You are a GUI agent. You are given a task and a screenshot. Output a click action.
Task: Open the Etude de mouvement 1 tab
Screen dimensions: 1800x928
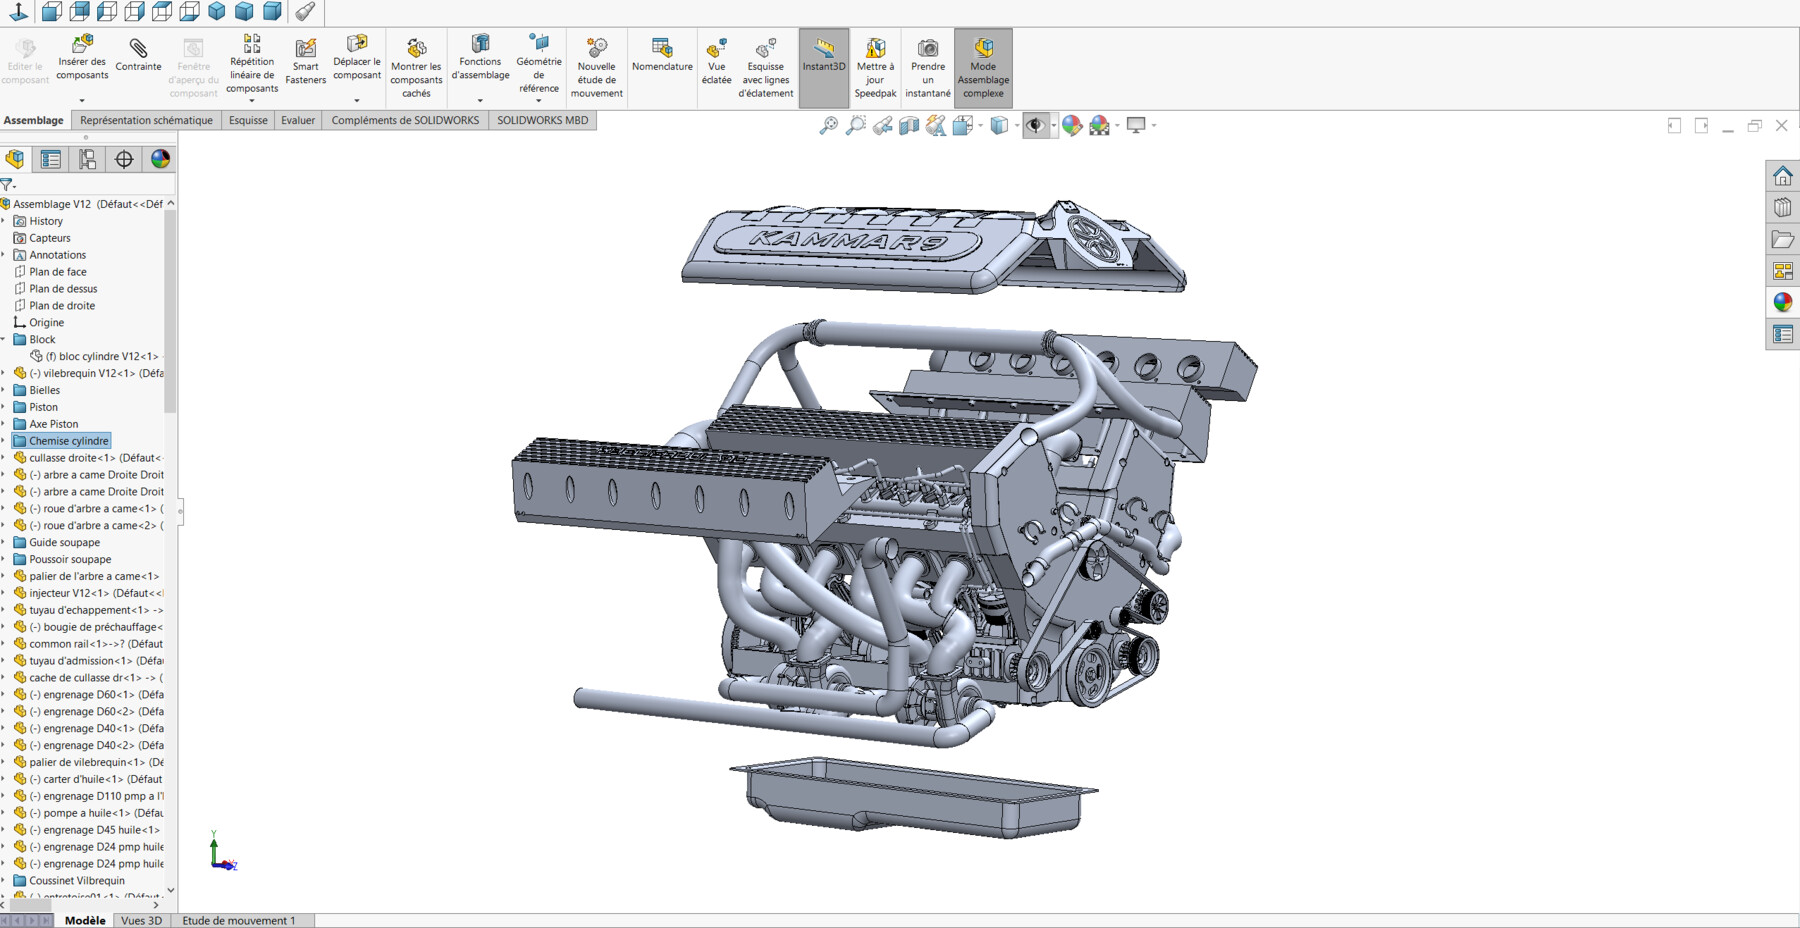(x=241, y=920)
